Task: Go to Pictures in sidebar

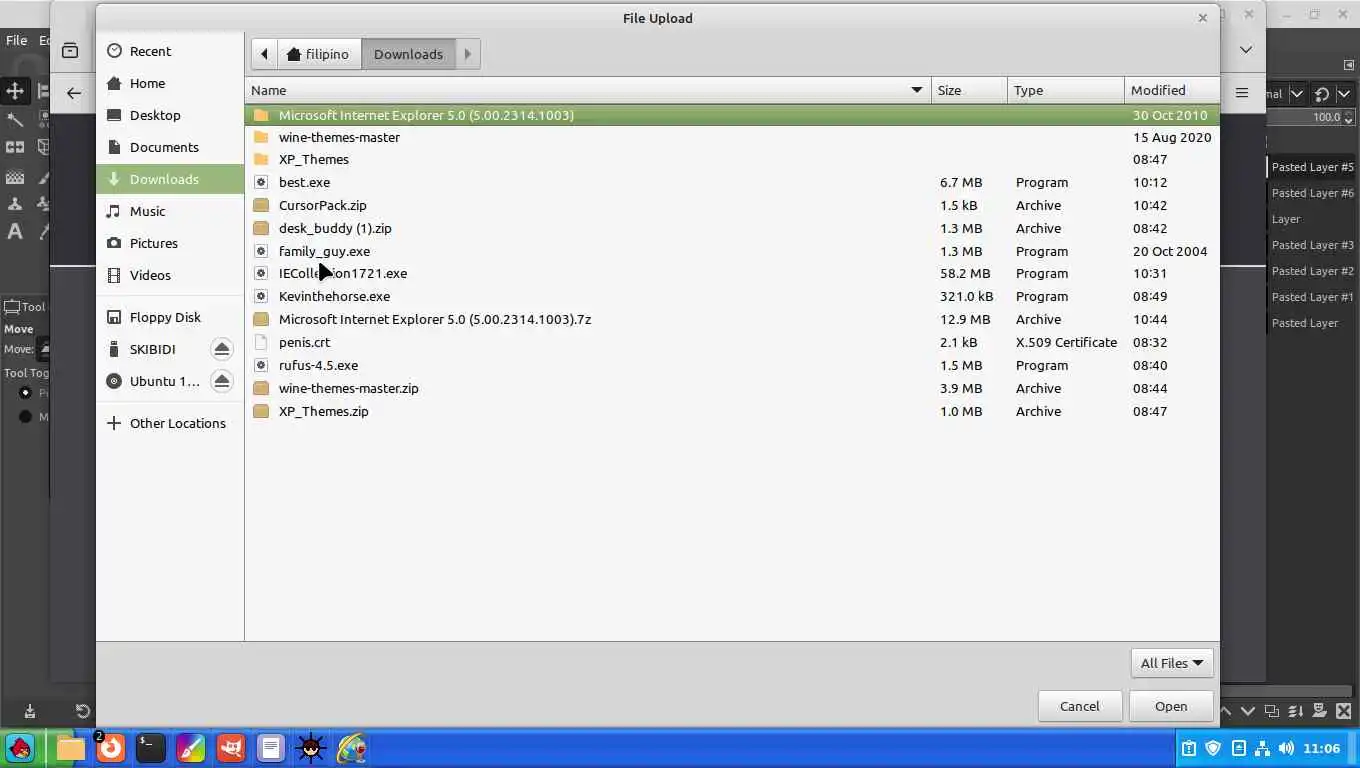Action: 170,243
